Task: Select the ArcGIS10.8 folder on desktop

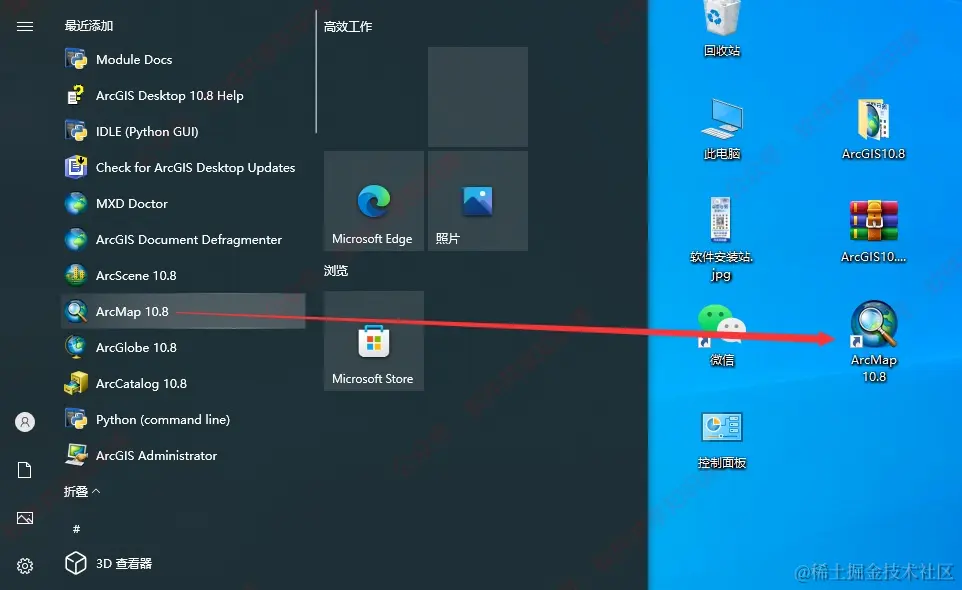Action: (874, 129)
